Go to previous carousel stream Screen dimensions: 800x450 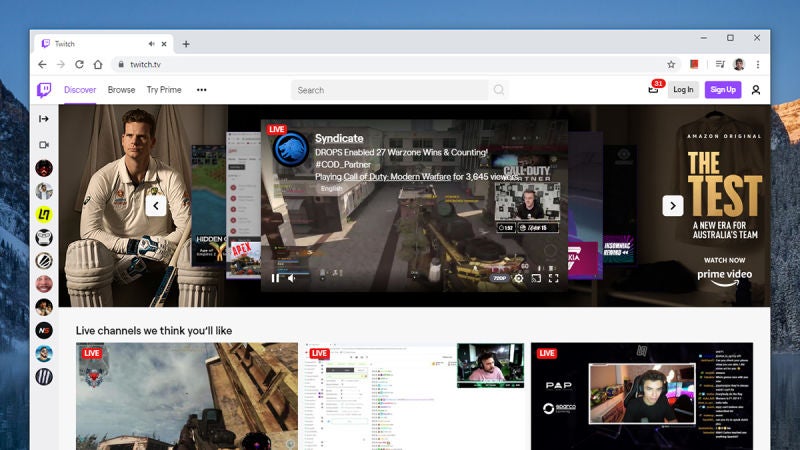(x=156, y=206)
